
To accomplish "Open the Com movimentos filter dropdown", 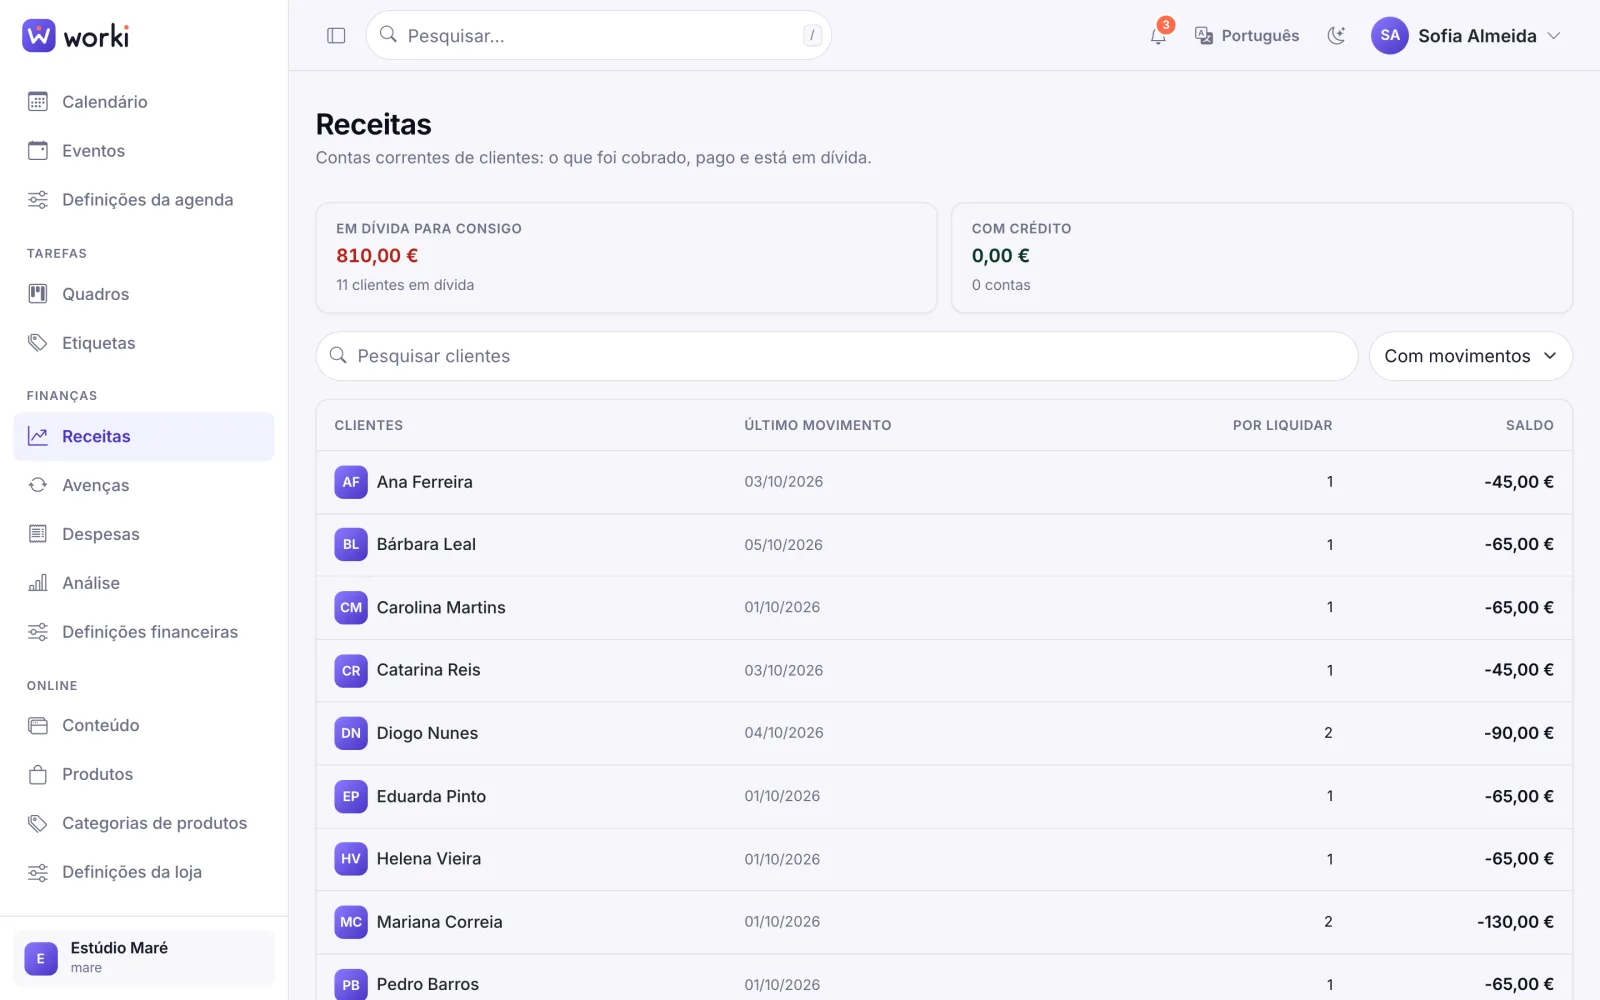I will (x=1470, y=356).
